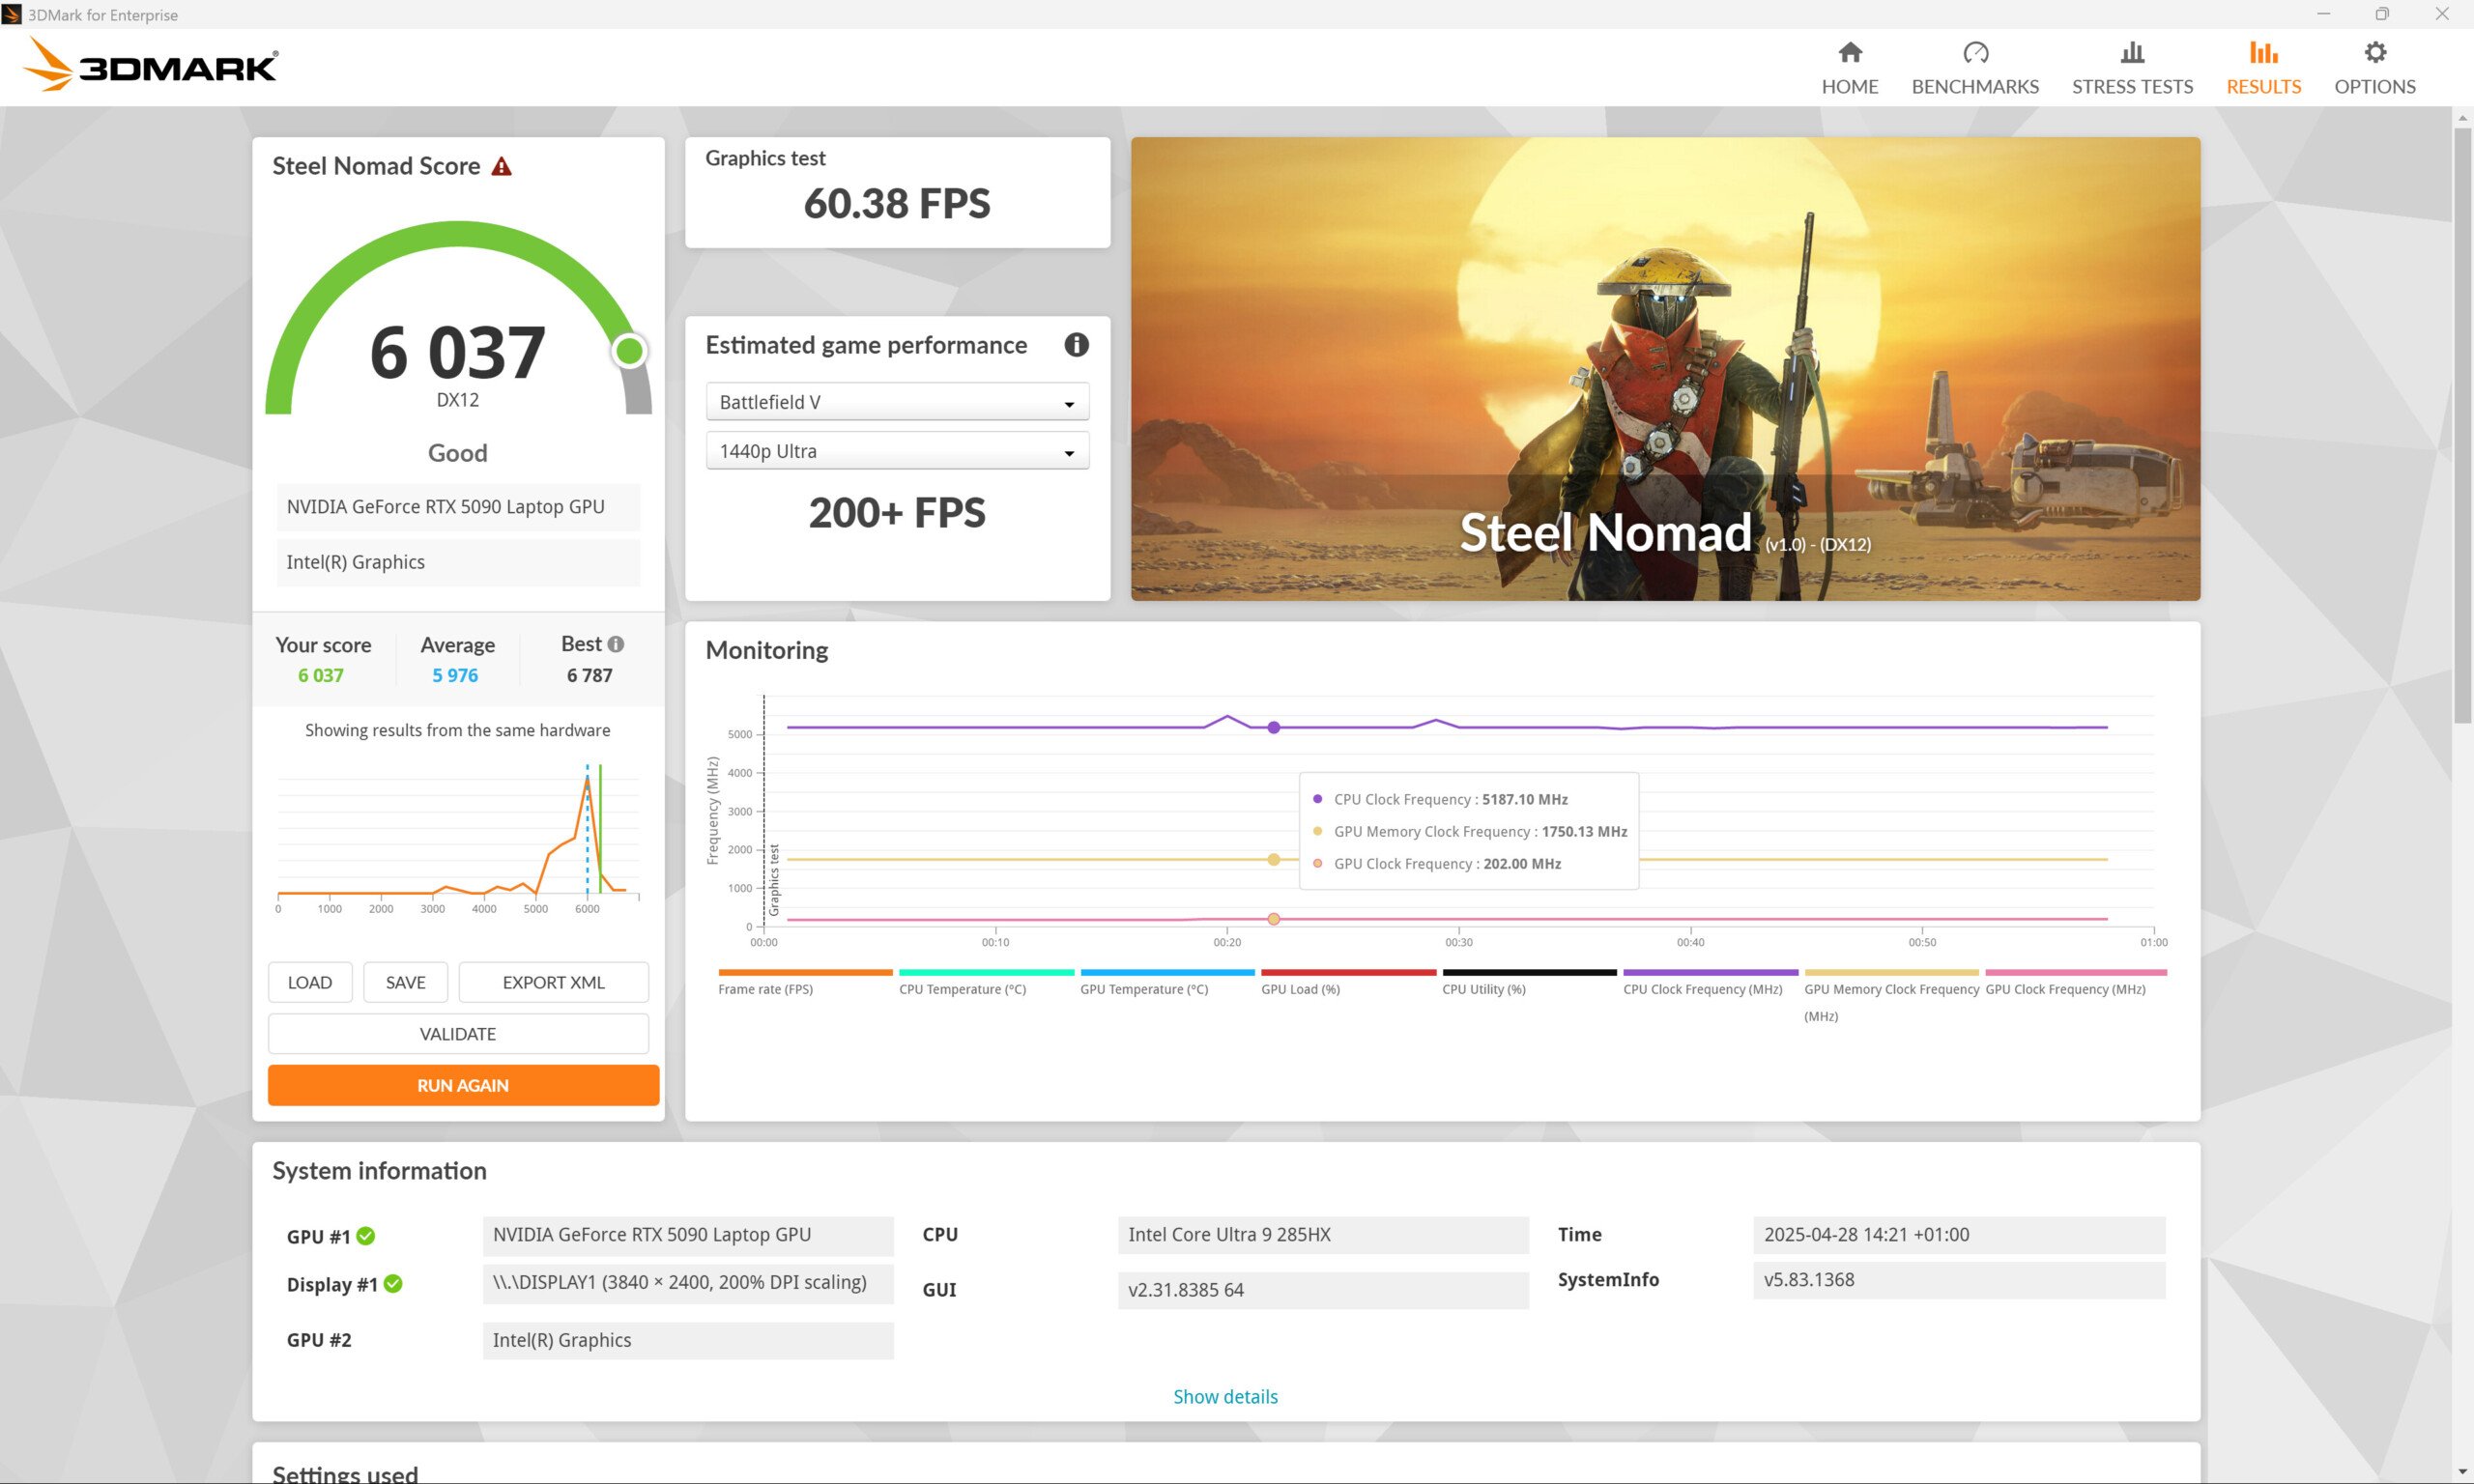The height and width of the screenshot is (1484, 2474).
Task: Click info icon in Estimated game performance
Action: [x=1076, y=345]
